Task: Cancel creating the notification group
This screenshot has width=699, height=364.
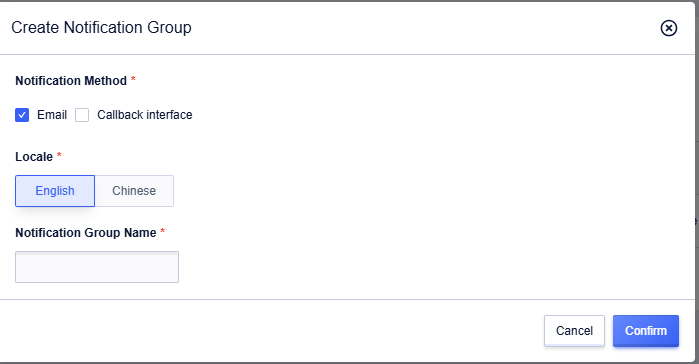Action: point(574,331)
